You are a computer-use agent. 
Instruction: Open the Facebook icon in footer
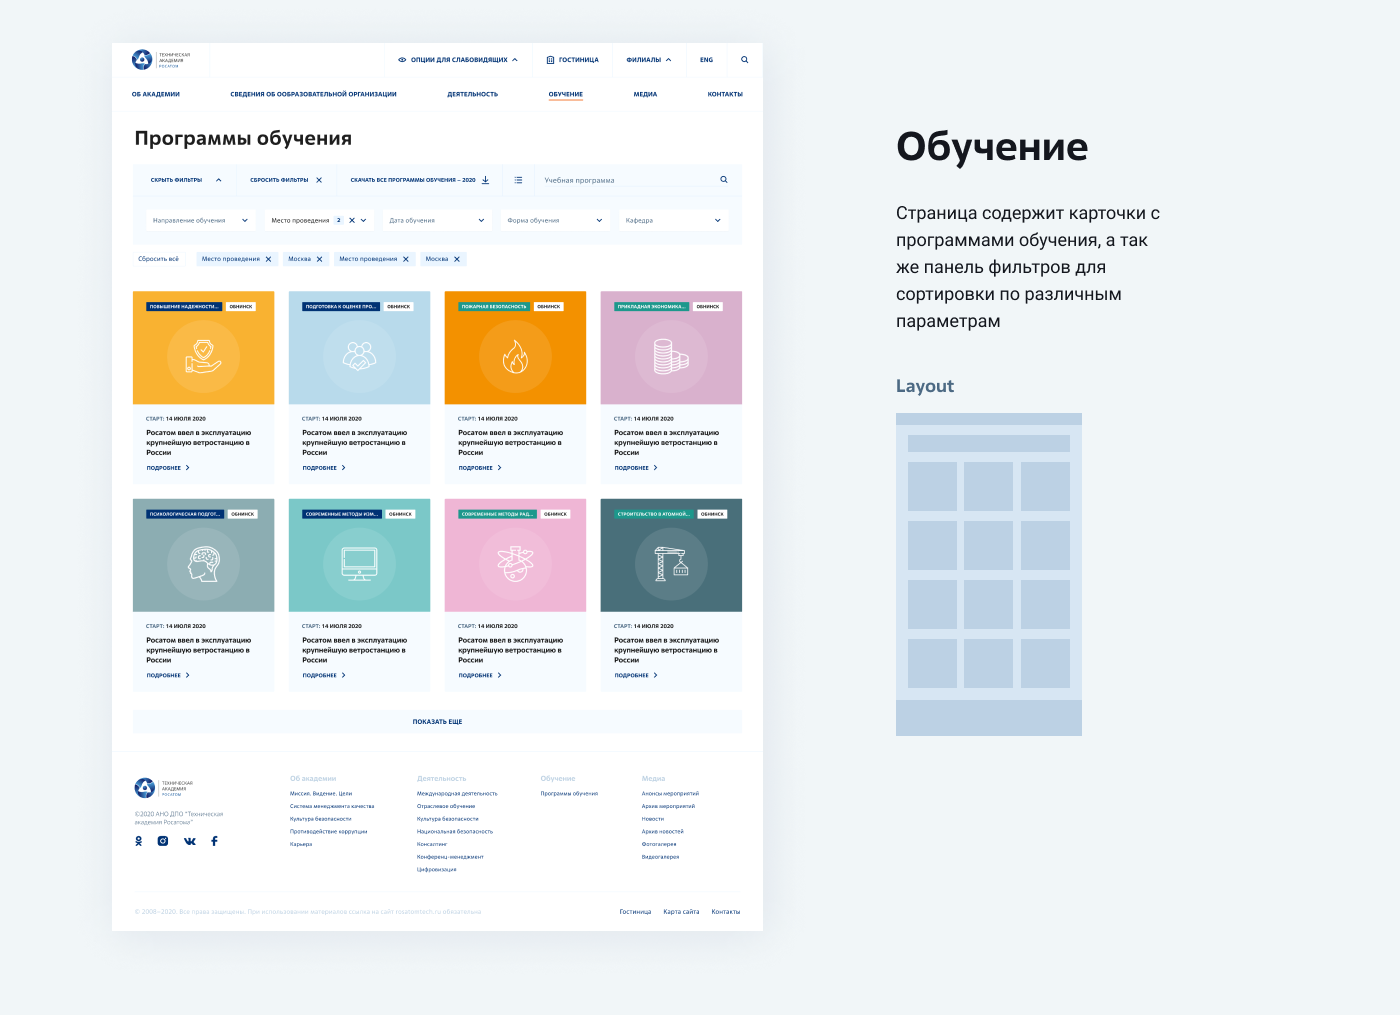[214, 841]
